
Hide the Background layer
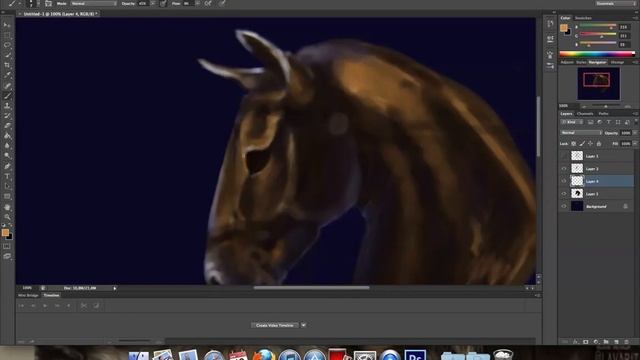pos(564,206)
